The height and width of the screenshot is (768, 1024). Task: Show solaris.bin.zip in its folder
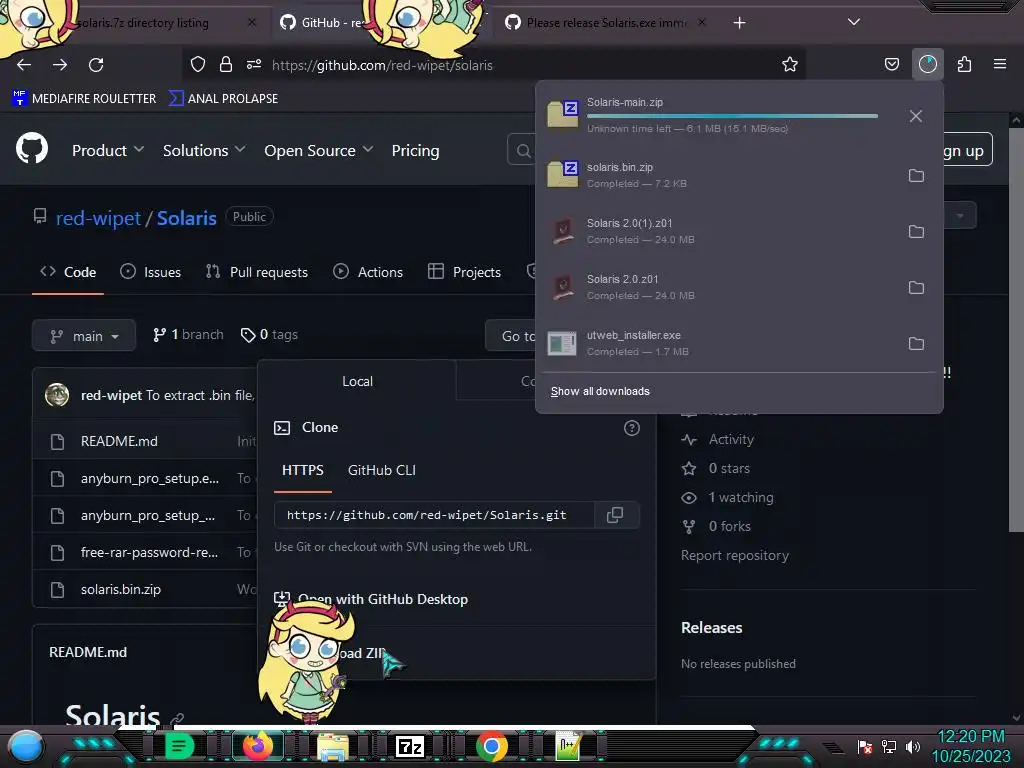point(916,176)
